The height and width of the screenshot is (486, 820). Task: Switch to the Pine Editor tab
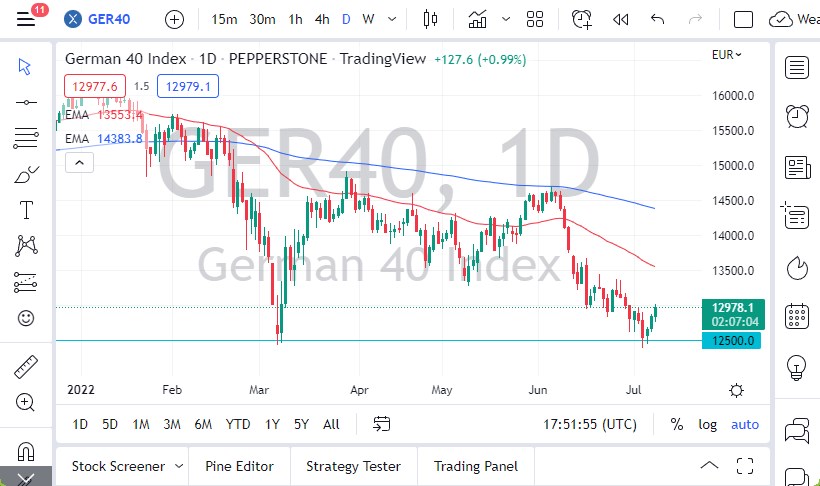pos(239,466)
